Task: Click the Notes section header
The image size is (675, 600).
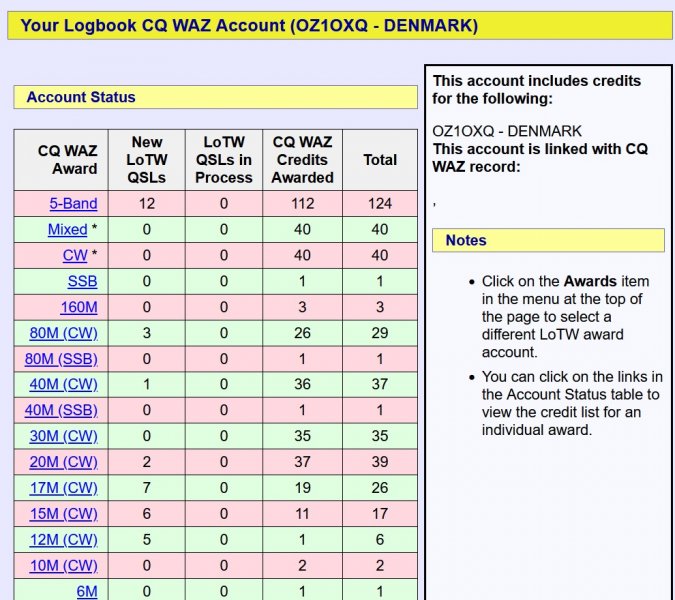Action: click(x=548, y=240)
